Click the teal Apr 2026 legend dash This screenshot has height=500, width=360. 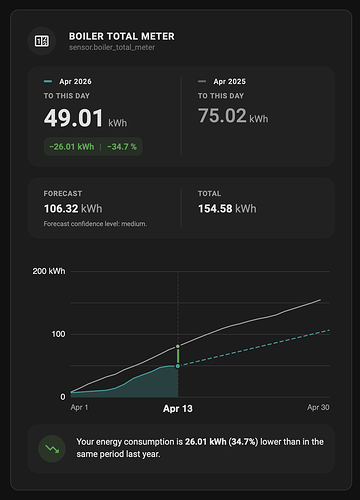(48, 81)
